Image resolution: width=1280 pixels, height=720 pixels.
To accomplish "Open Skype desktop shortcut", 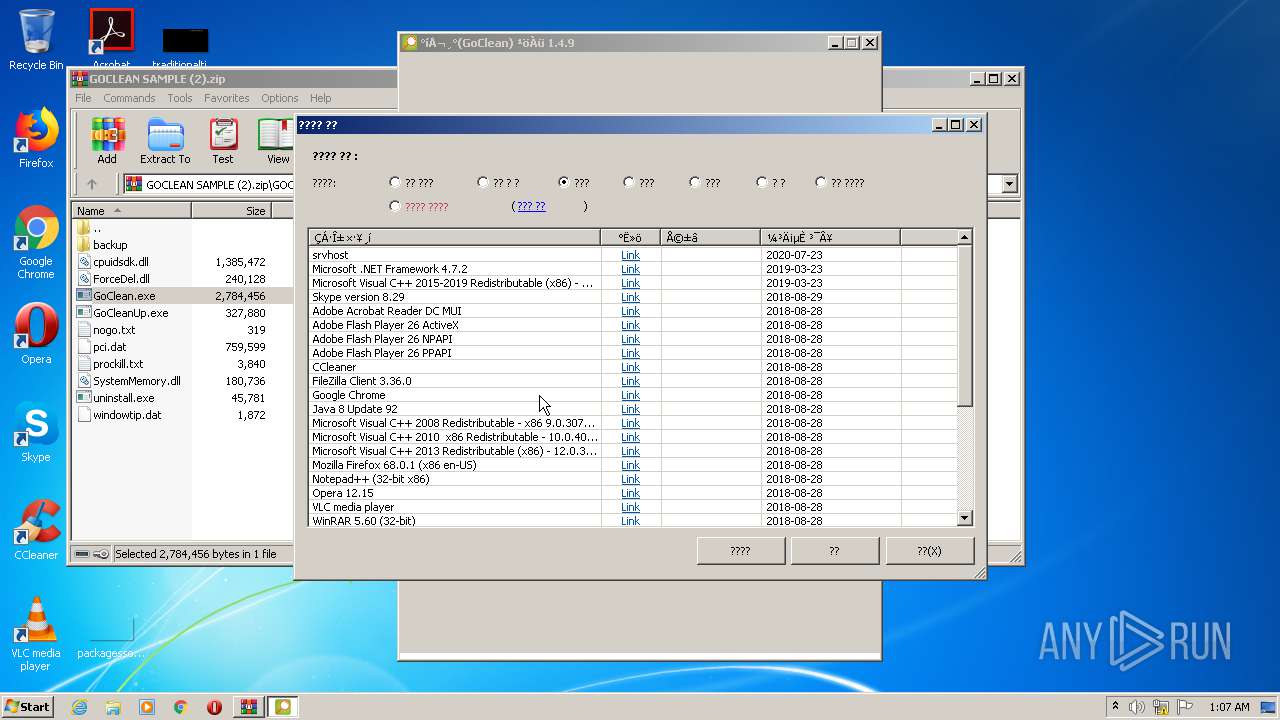I will point(36,432).
